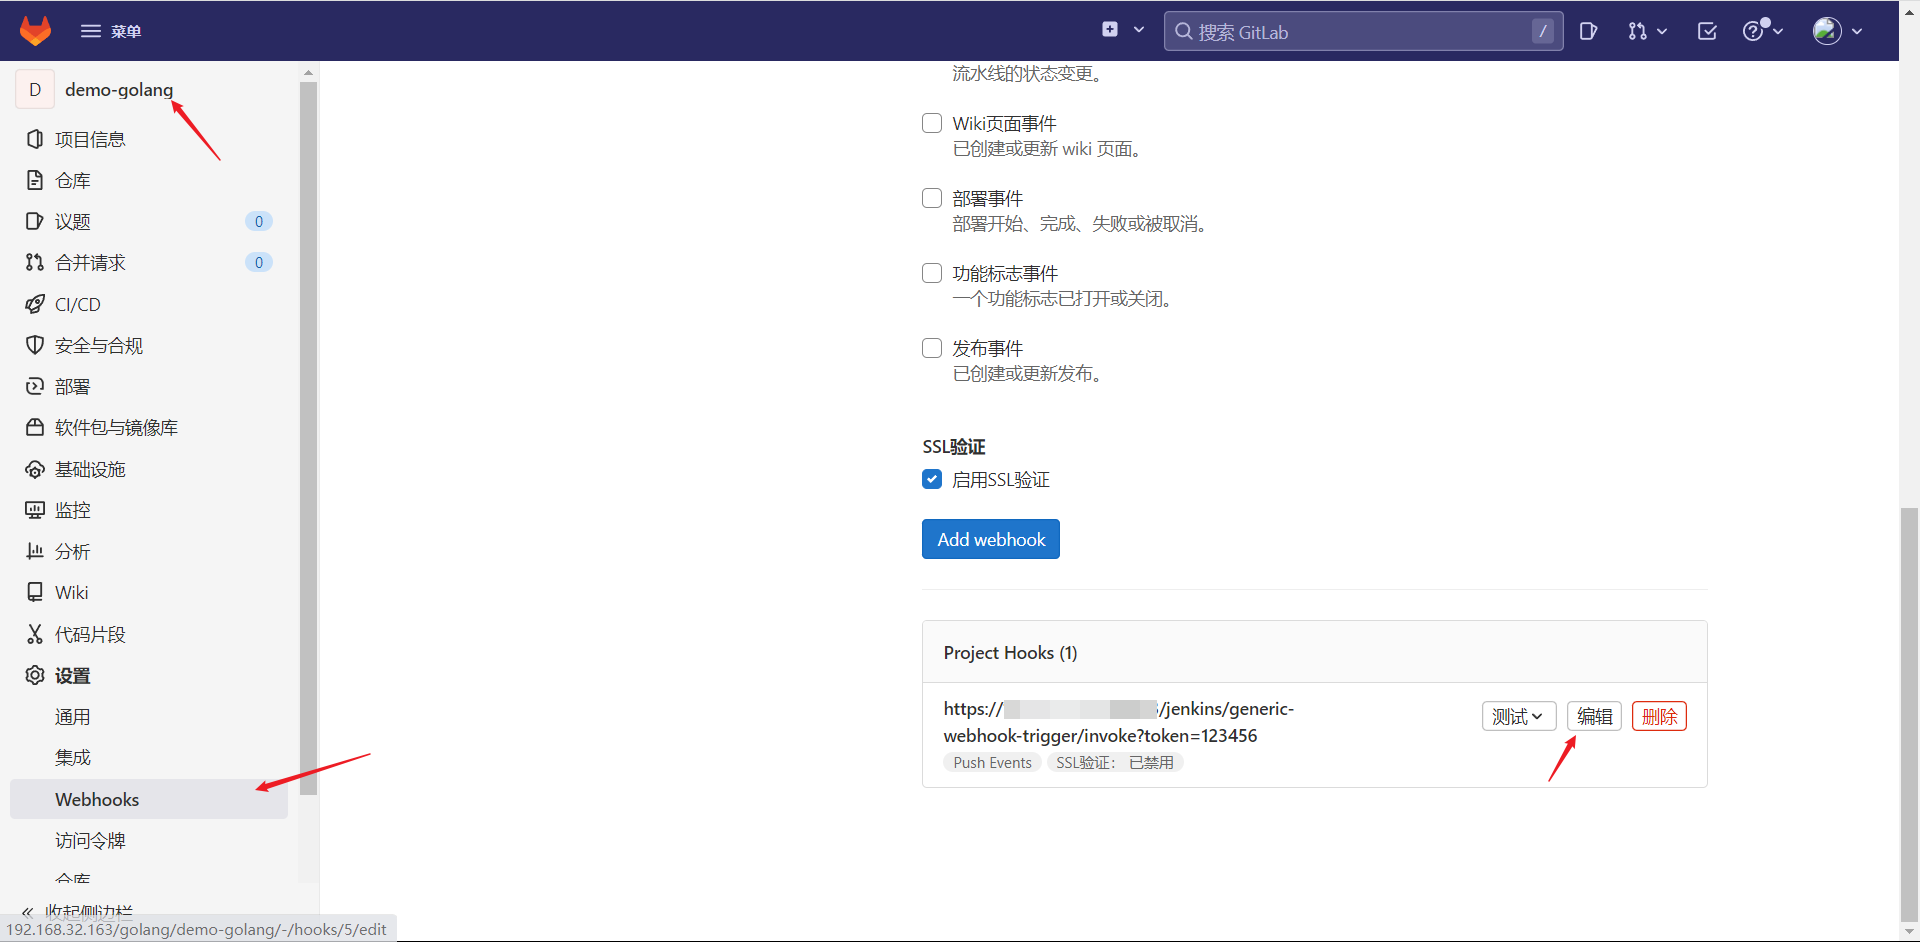Uncheck the 启用SSL验证 checkbox

932,479
